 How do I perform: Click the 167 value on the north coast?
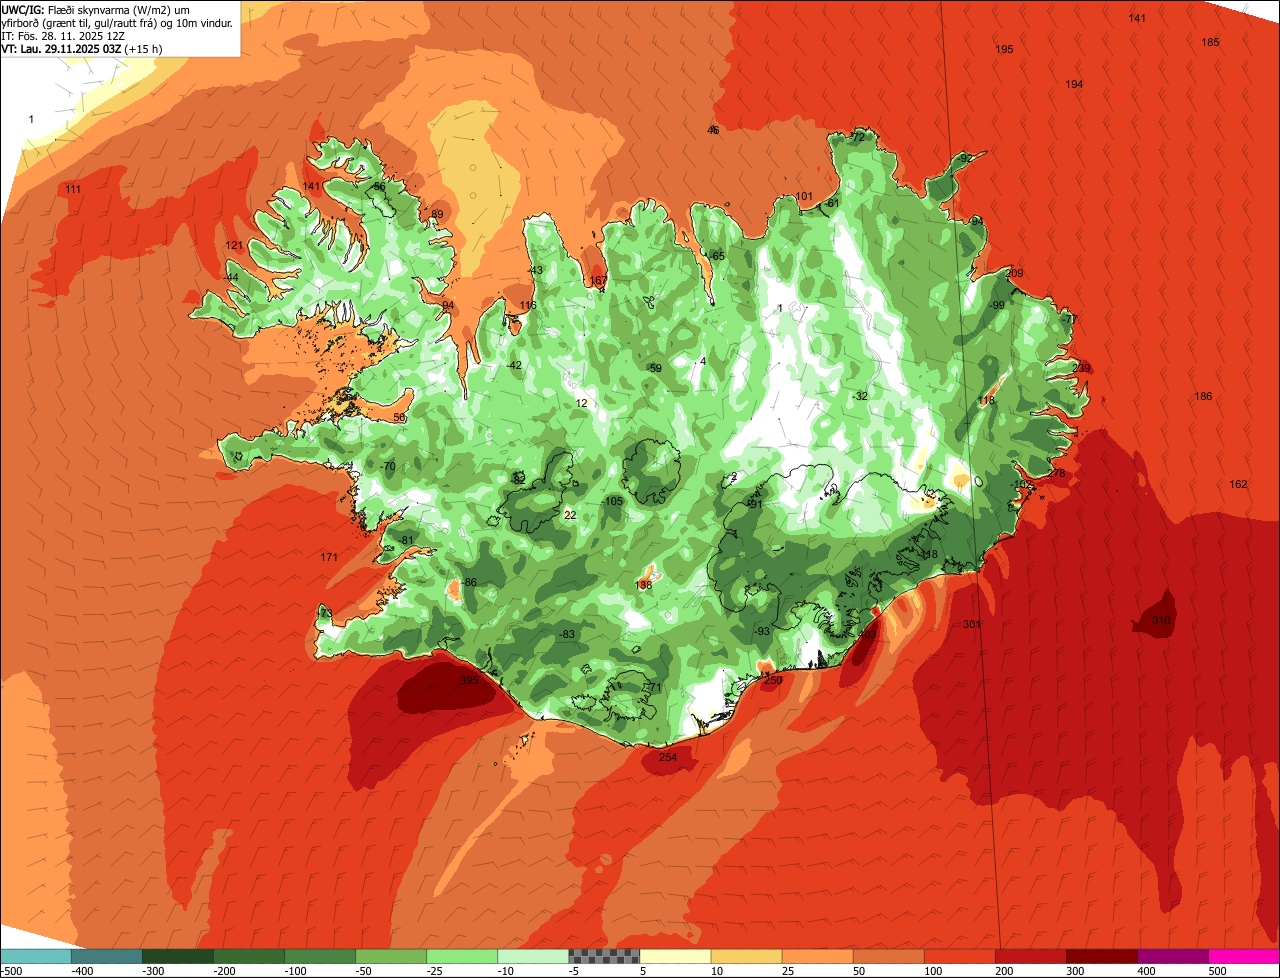click(x=598, y=282)
